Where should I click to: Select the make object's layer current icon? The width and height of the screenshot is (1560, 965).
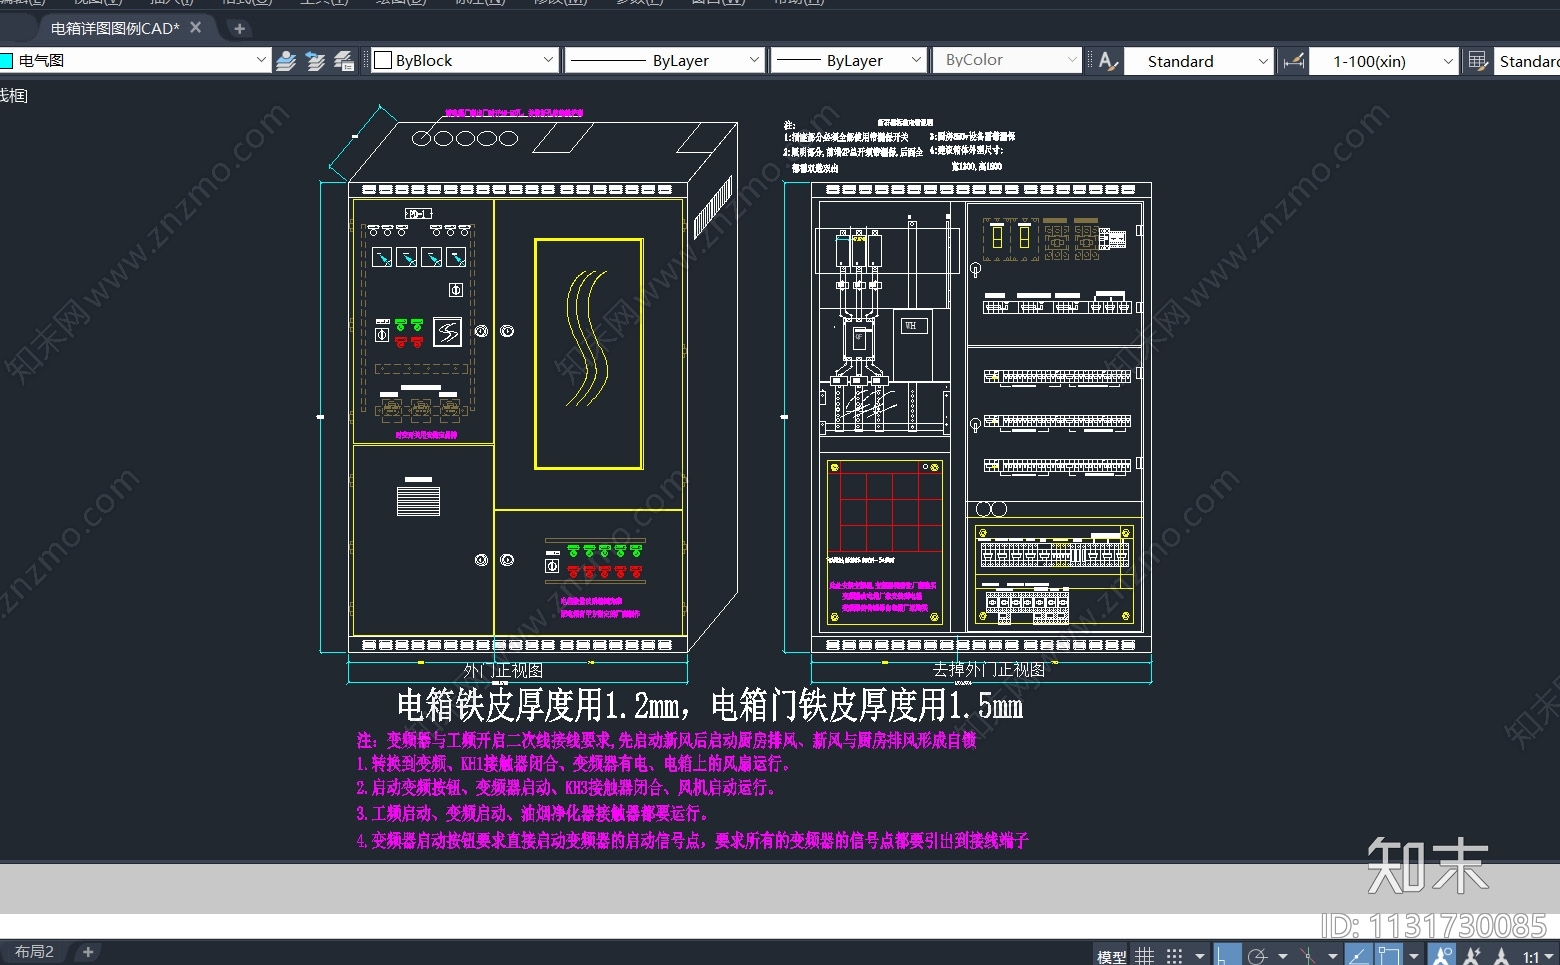[x=287, y=60]
